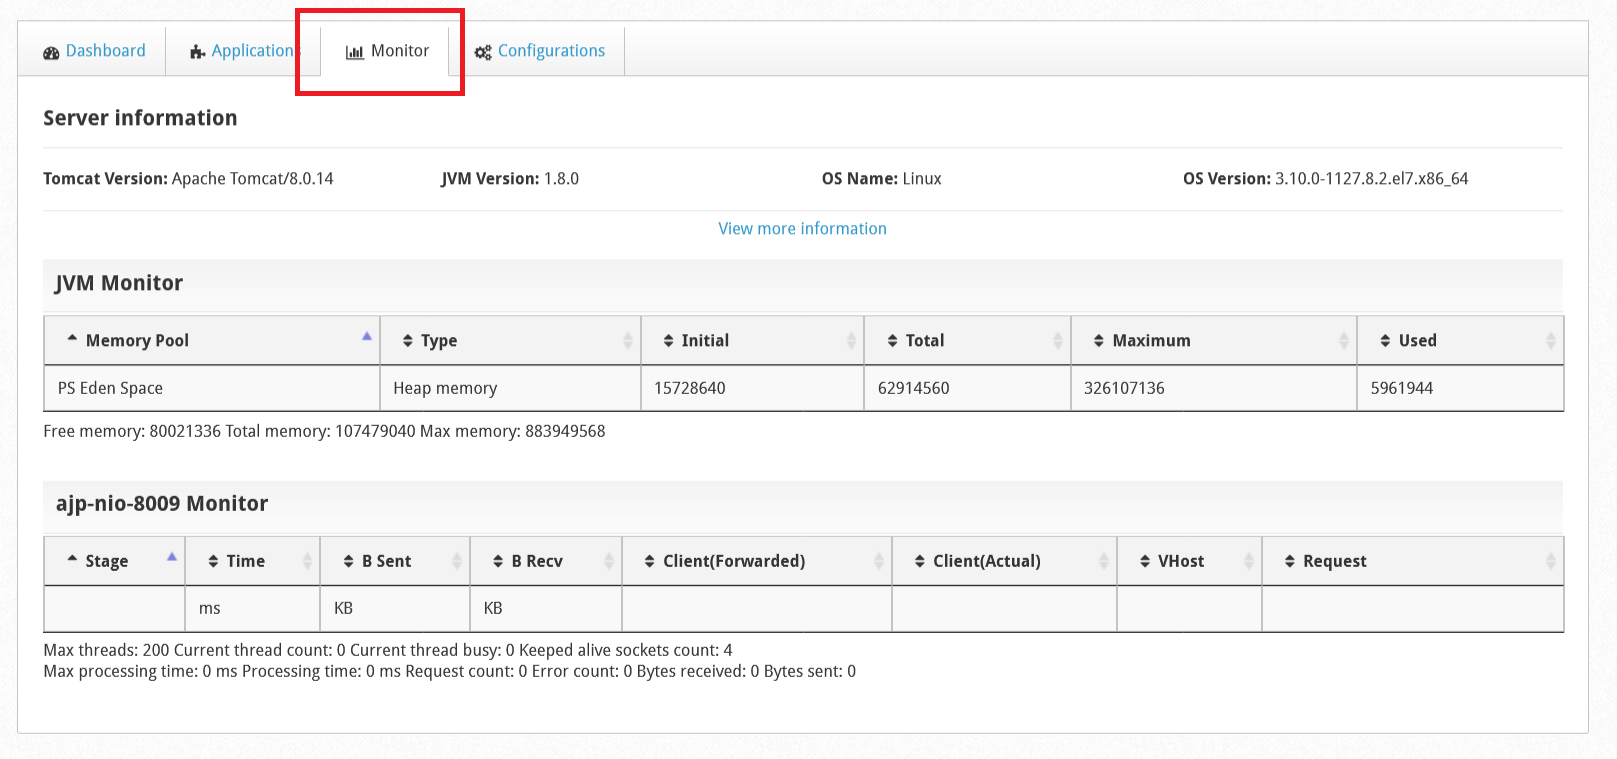
Task: Sort JVM table by Total column
Action: [x=967, y=340]
